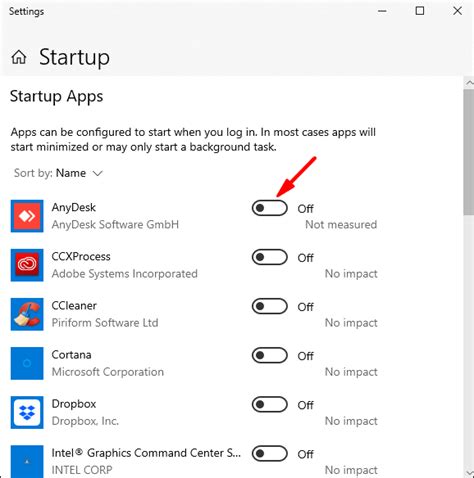Image resolution: width=474 pixels, height=478 pixels.
Task: Minimize the Settings window
Action: (x=382, y=11)
